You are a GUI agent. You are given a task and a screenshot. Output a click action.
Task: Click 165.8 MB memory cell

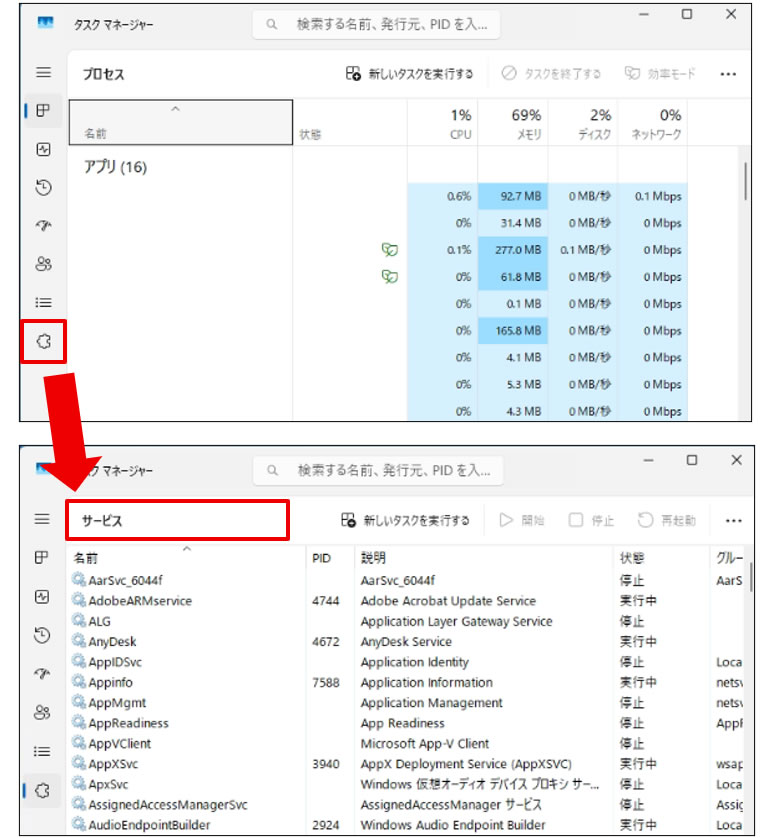pos(513,331)
